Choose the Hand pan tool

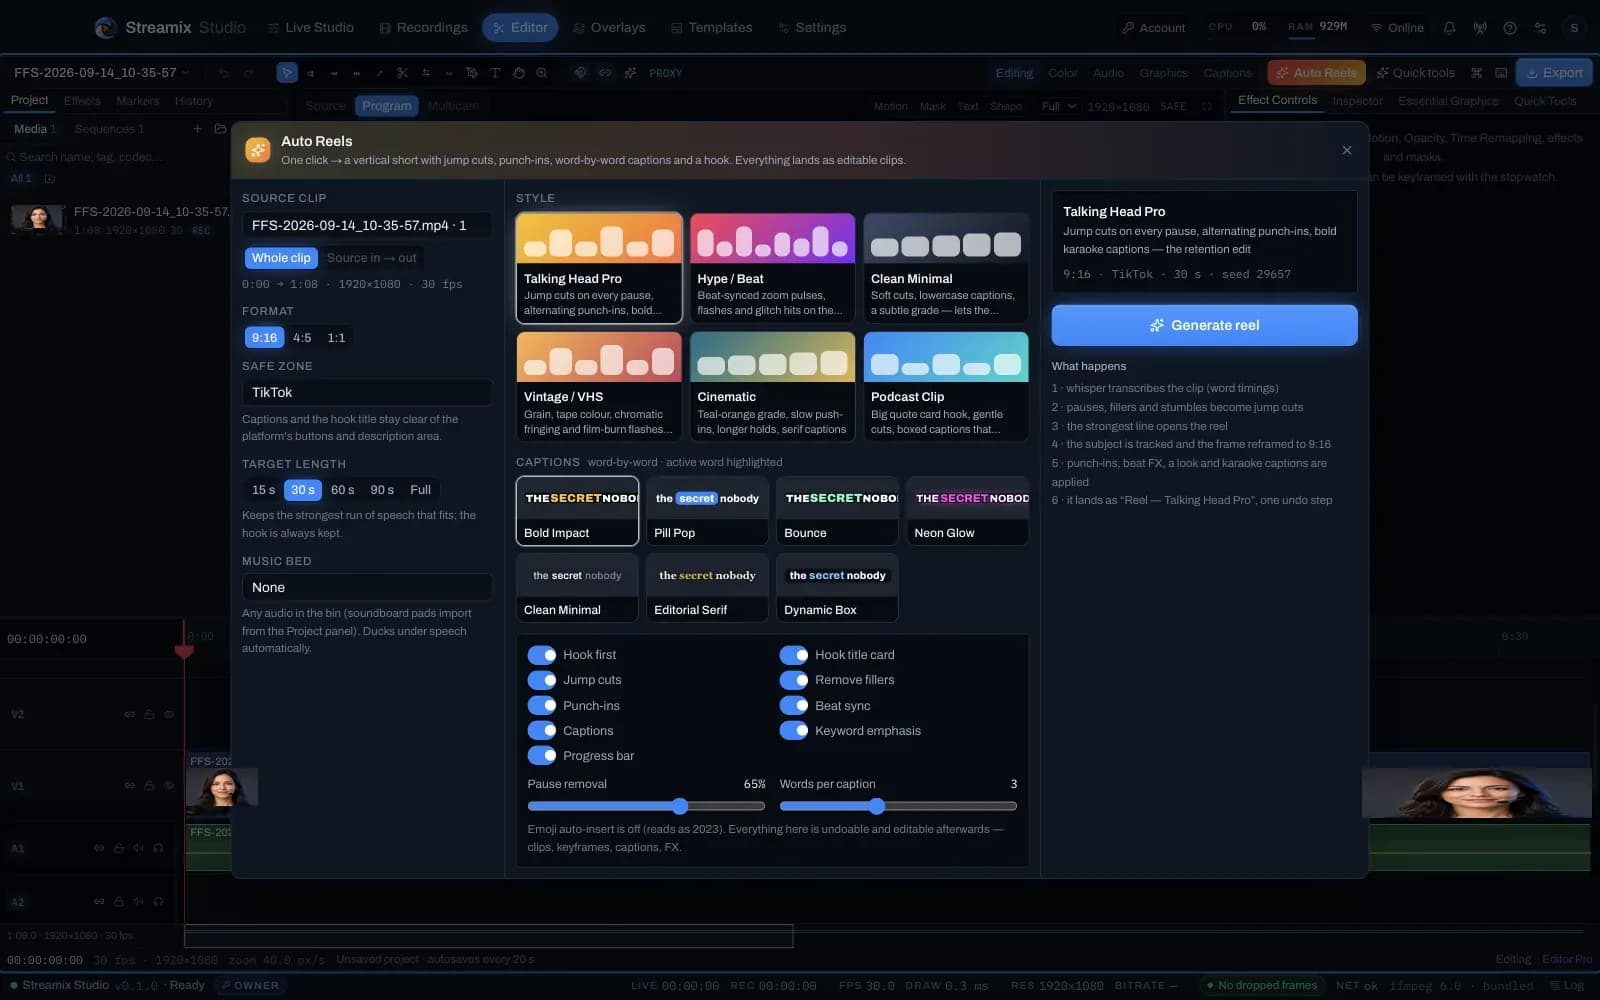click(518, 73)
